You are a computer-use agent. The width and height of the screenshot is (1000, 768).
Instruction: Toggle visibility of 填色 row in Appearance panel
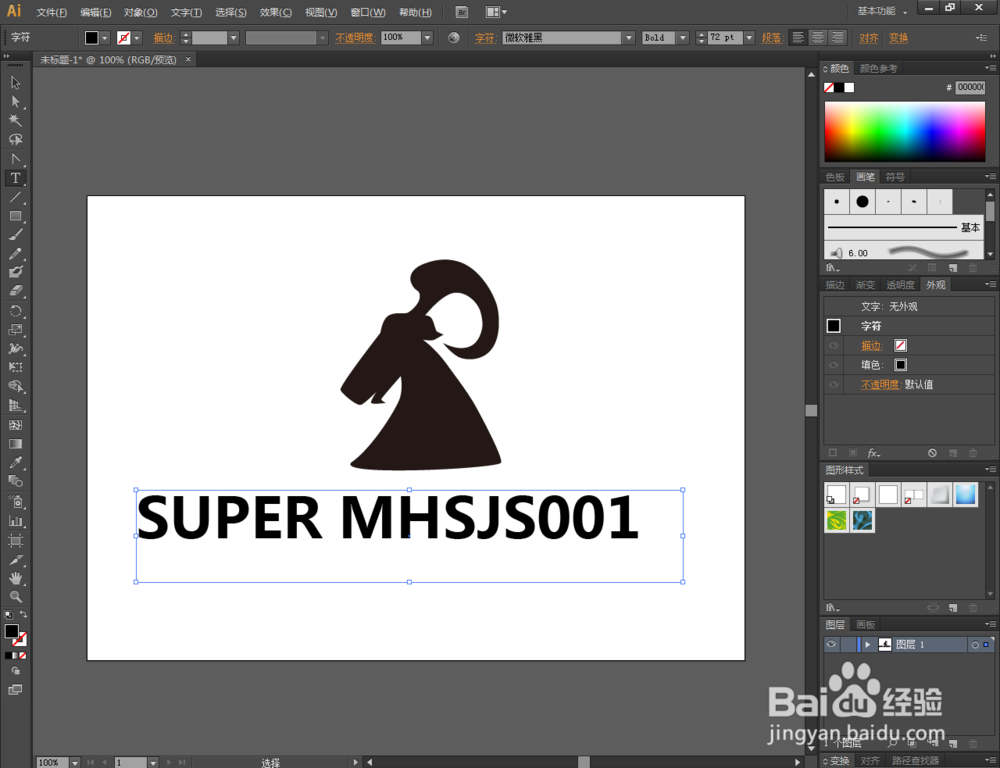pos(834,365)
